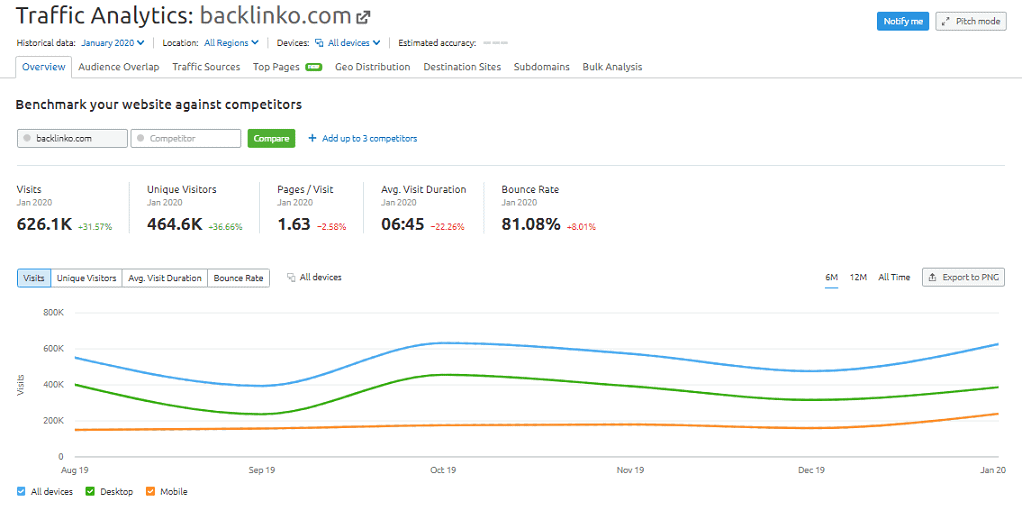Click the Pitch mode button
The height and width of the screenshot is (520, 1022).
pyautogui.click(x=971, y=22)
